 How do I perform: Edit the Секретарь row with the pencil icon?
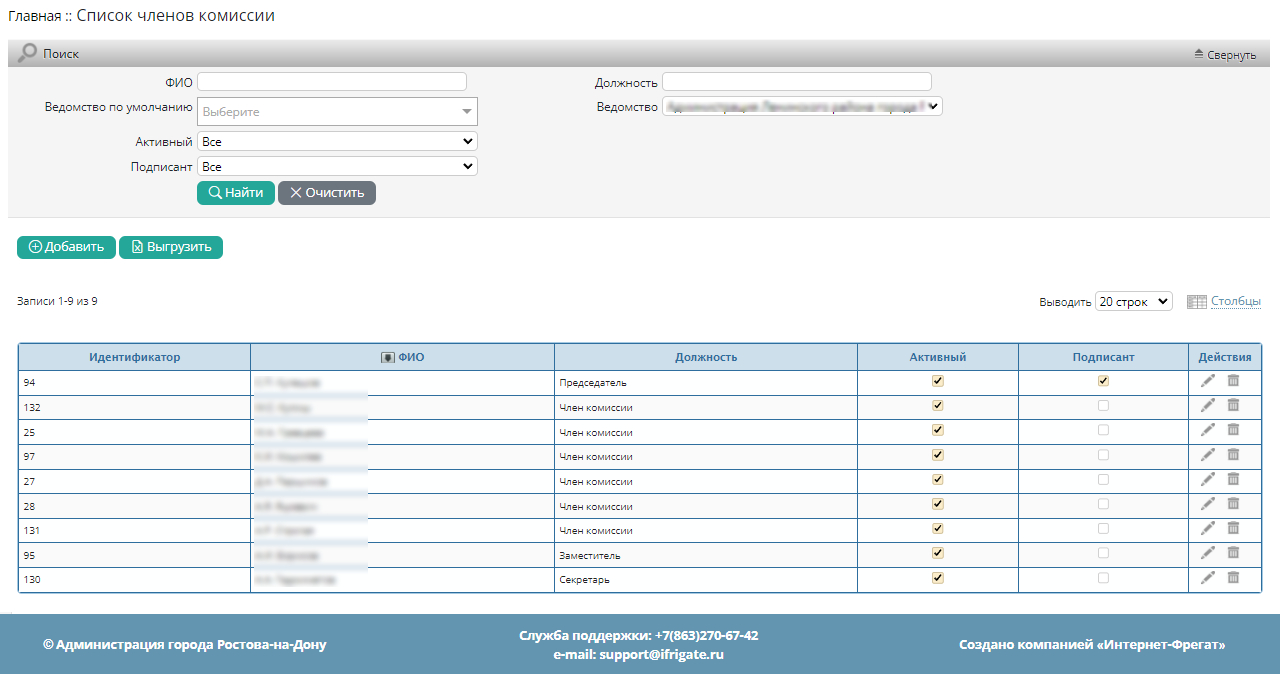(1208, 577)
